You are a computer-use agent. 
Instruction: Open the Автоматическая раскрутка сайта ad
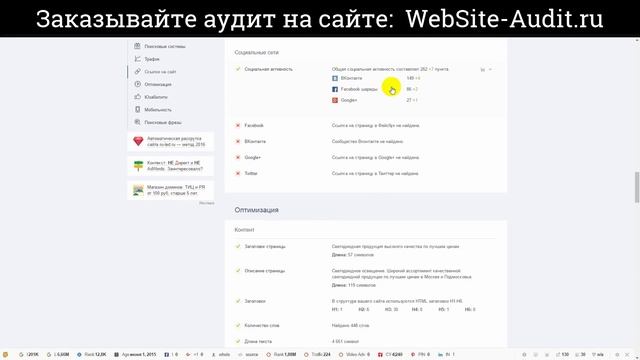pyautogui.click(x=171, y=142)
